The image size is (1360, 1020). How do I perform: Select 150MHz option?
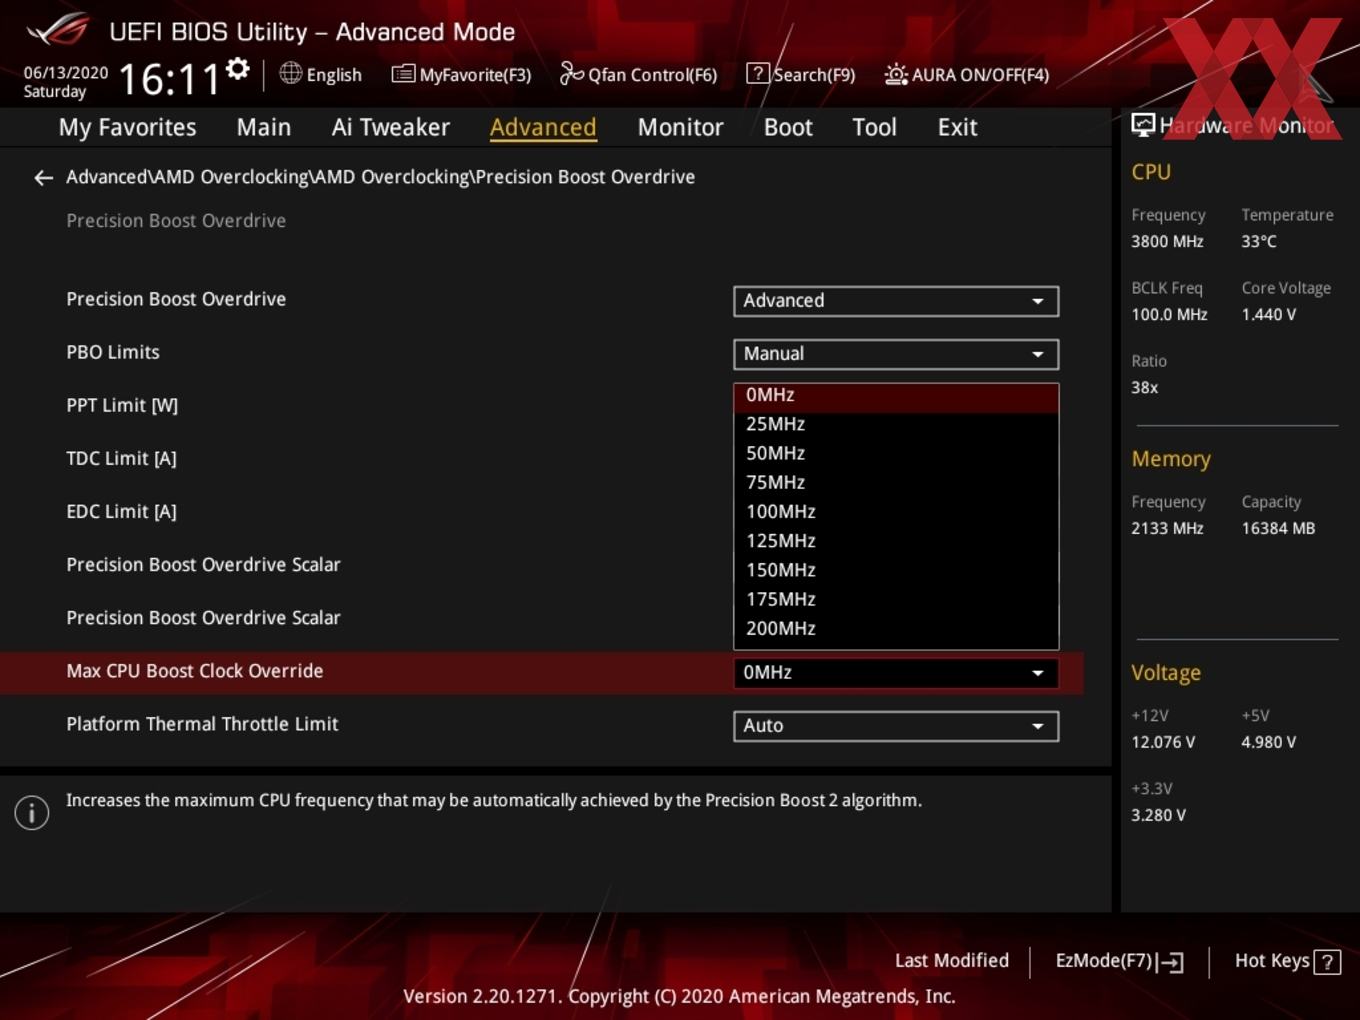pyautogui.click(x=896, y=570)
